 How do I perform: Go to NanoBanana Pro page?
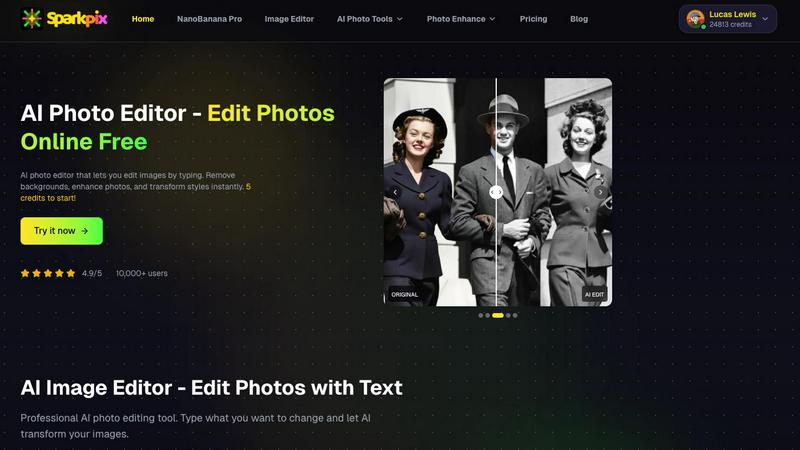tap(209, 19)
